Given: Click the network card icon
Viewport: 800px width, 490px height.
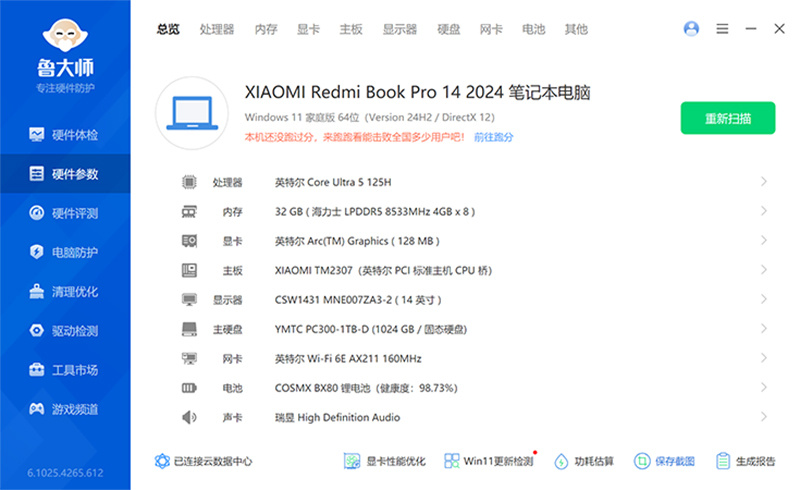Looking at the screenshot, I should 189,358.
